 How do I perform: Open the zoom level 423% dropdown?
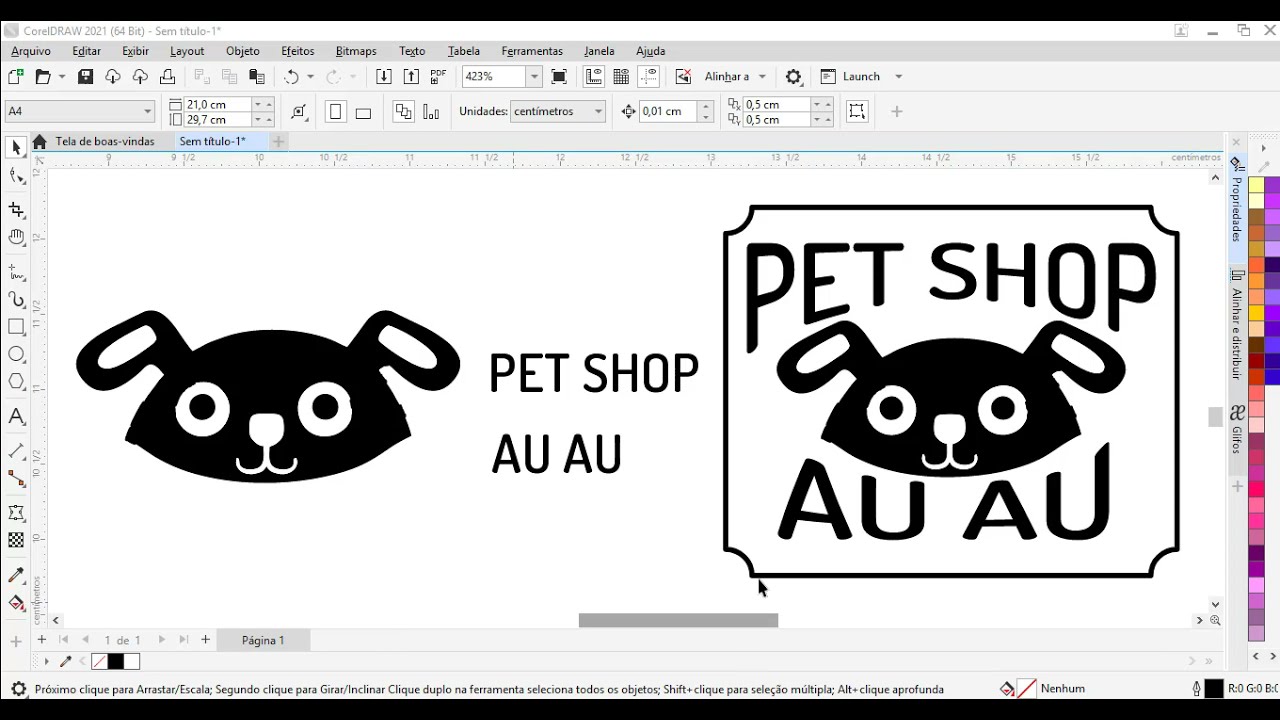pyautogui.click(x=534, y=76)
